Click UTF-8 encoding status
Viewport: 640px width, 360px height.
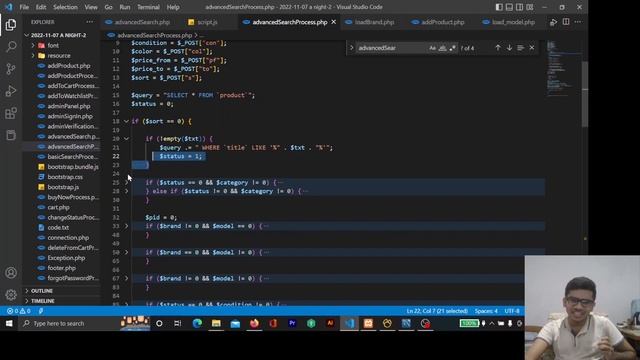(512, 311)
